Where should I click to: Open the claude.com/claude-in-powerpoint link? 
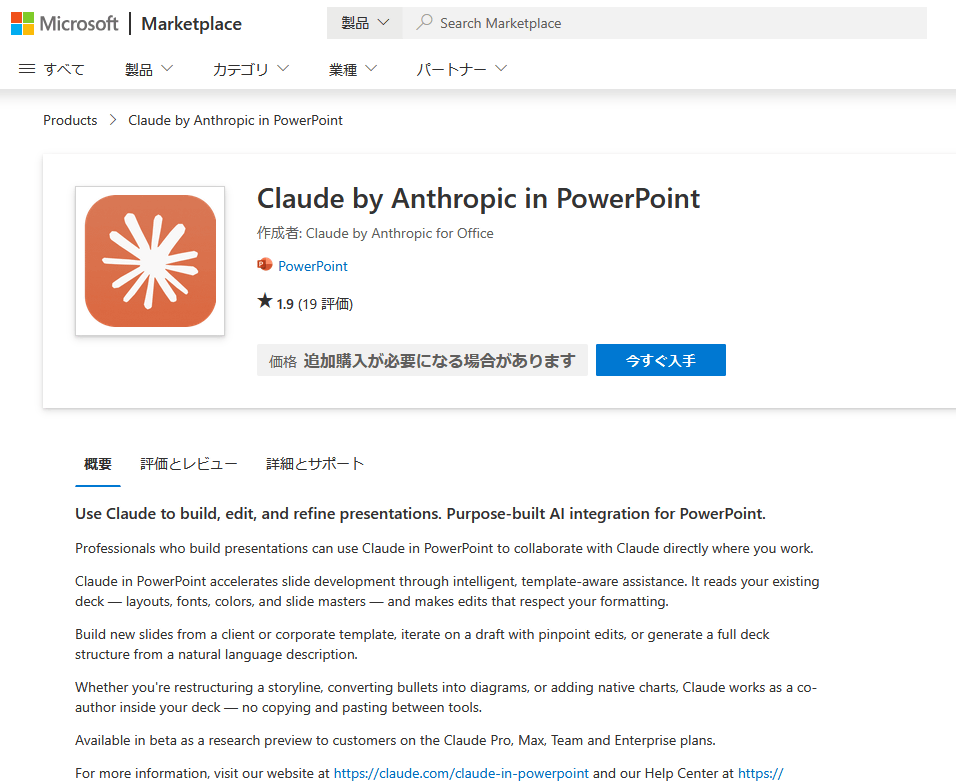pos(461,773)
